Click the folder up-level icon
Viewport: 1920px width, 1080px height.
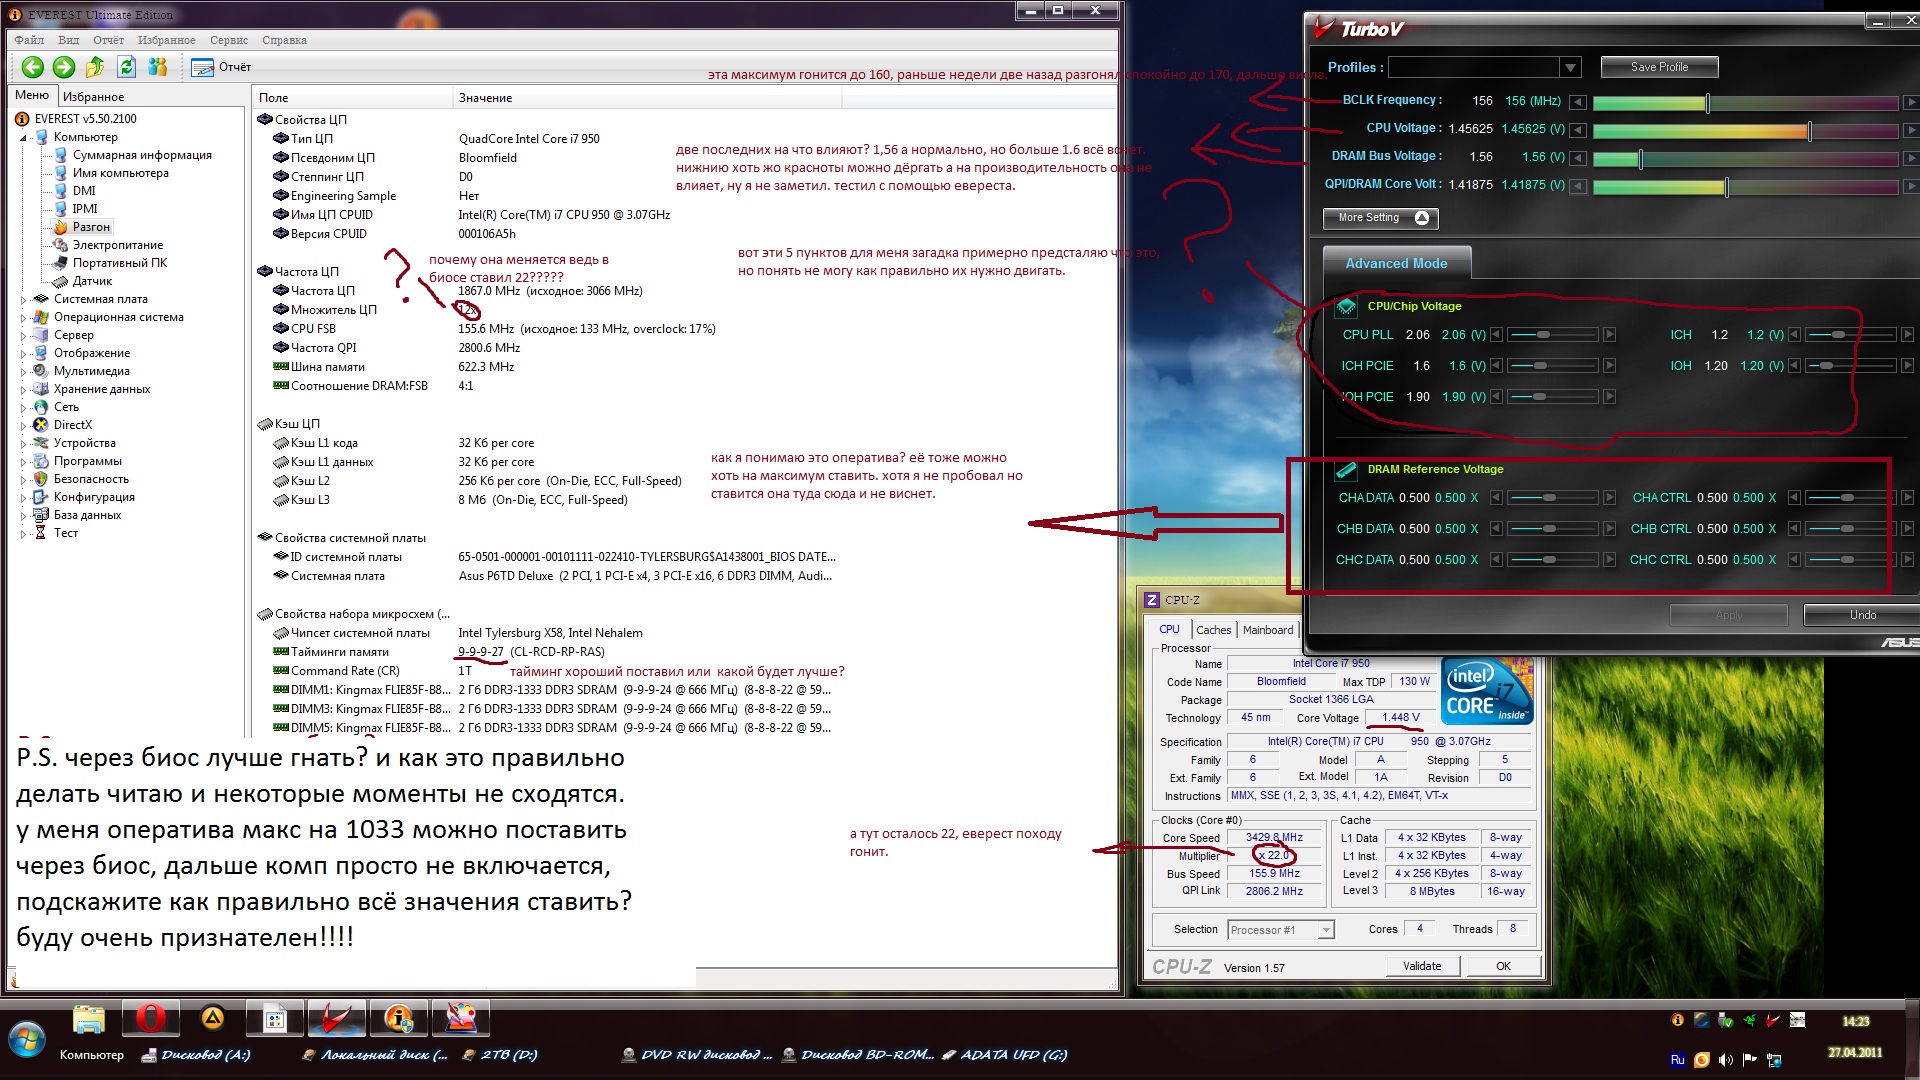tap(95, 67)
